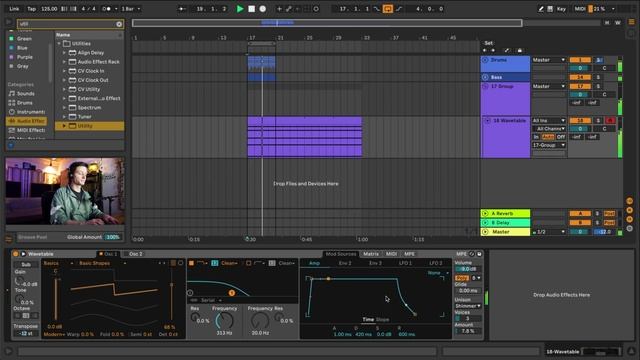Click the 125.00 tempo field
The width and height of the screenshot is (640, 360).
tap(49, 9)
